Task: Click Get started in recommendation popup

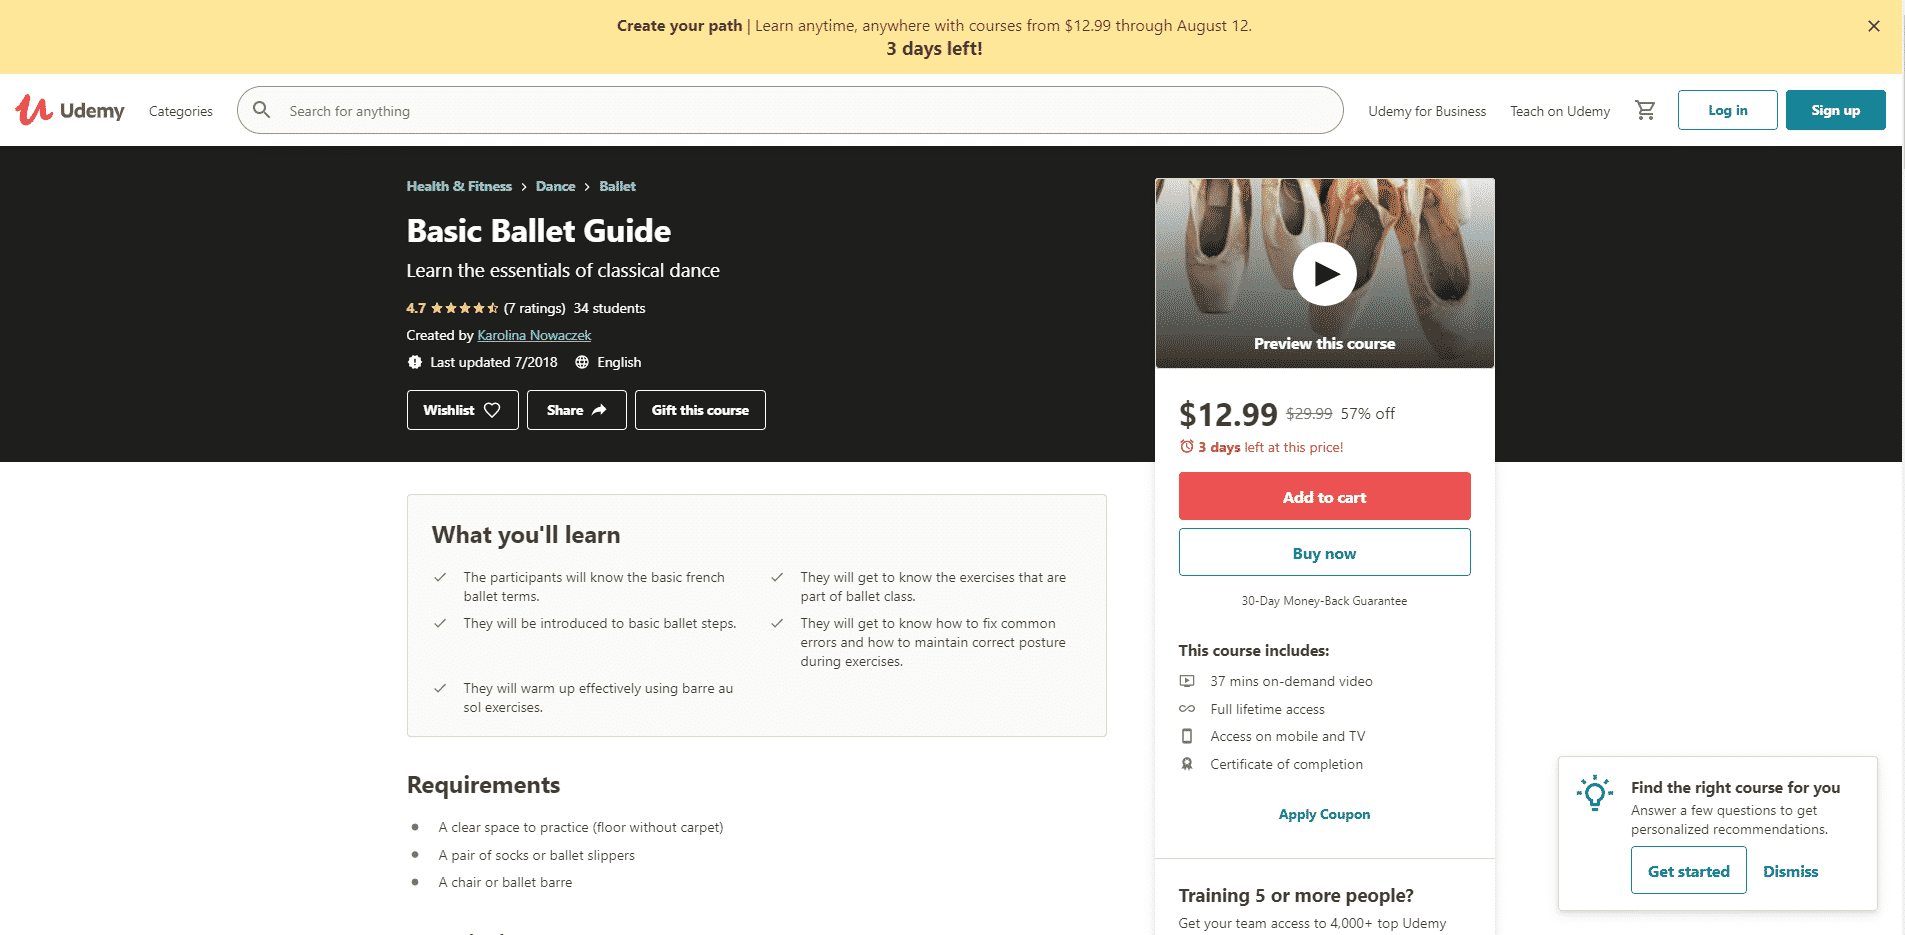Action: (1689, 870)
